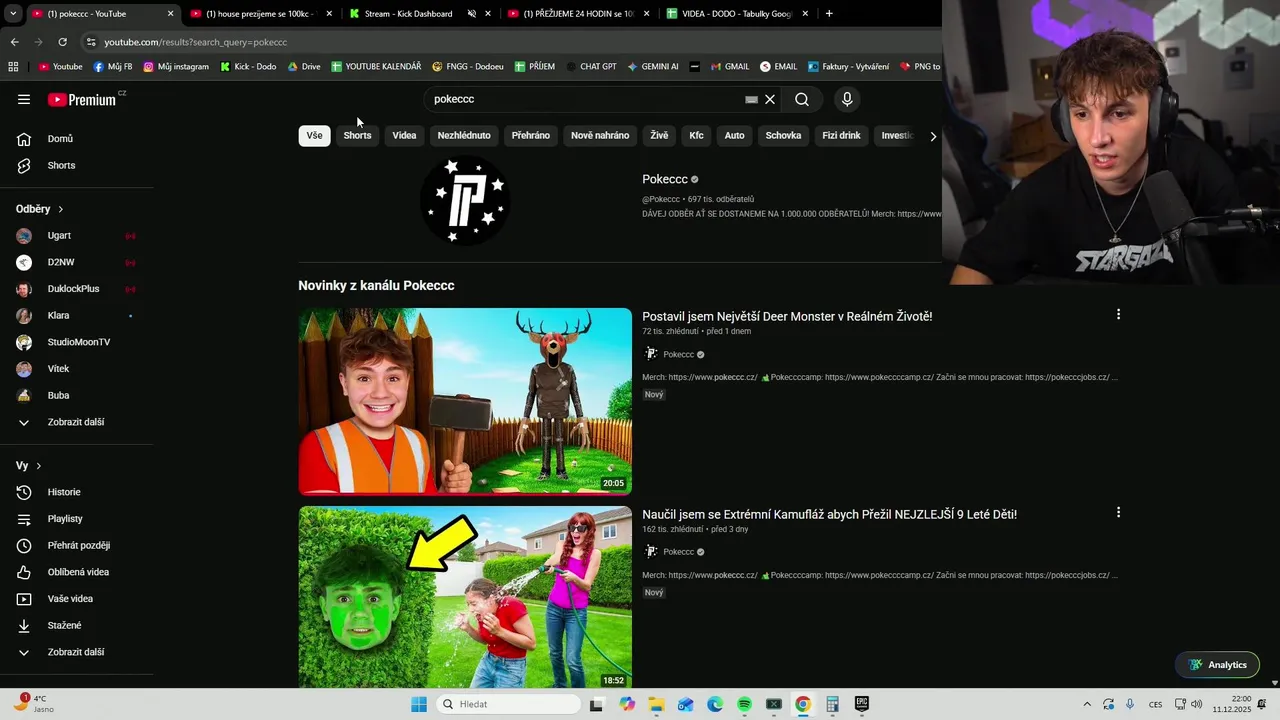The width and height of the screenshot is (1280, 720).
Task: Expand Zobrazit další under Stažené
Action: (76, 652)
